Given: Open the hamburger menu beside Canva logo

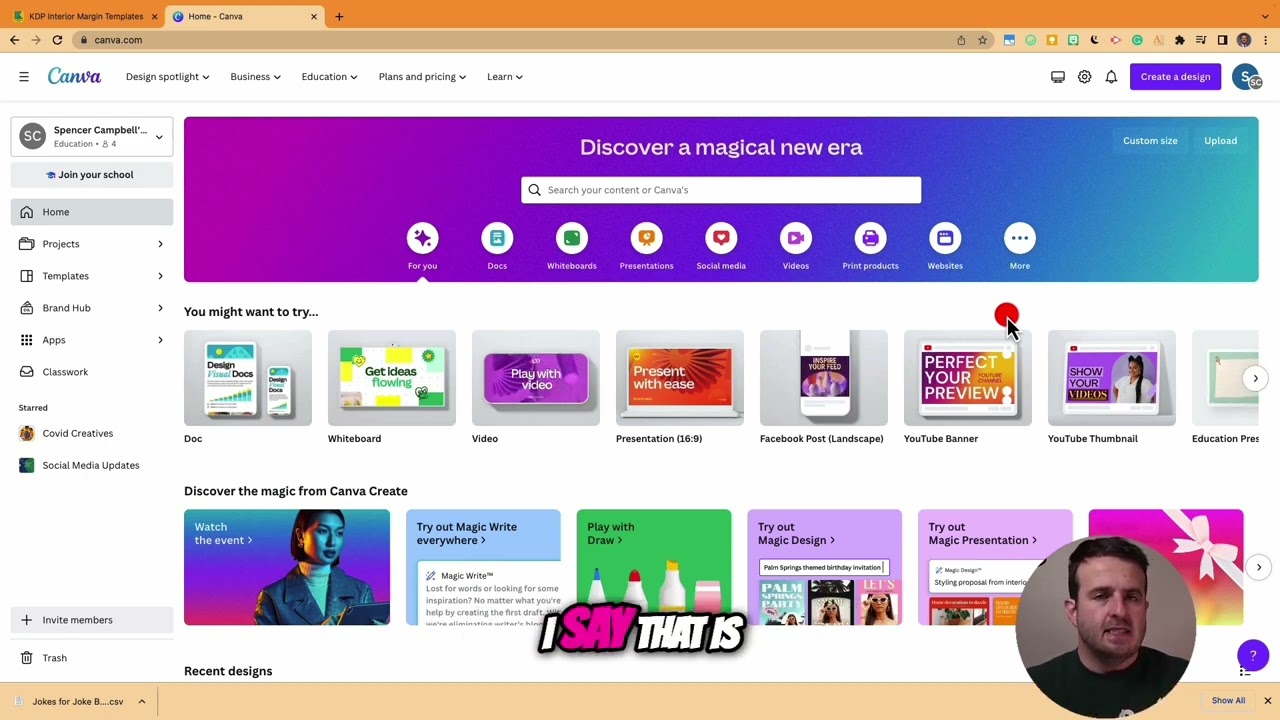Looking at the screenshot, I should 24,77.
